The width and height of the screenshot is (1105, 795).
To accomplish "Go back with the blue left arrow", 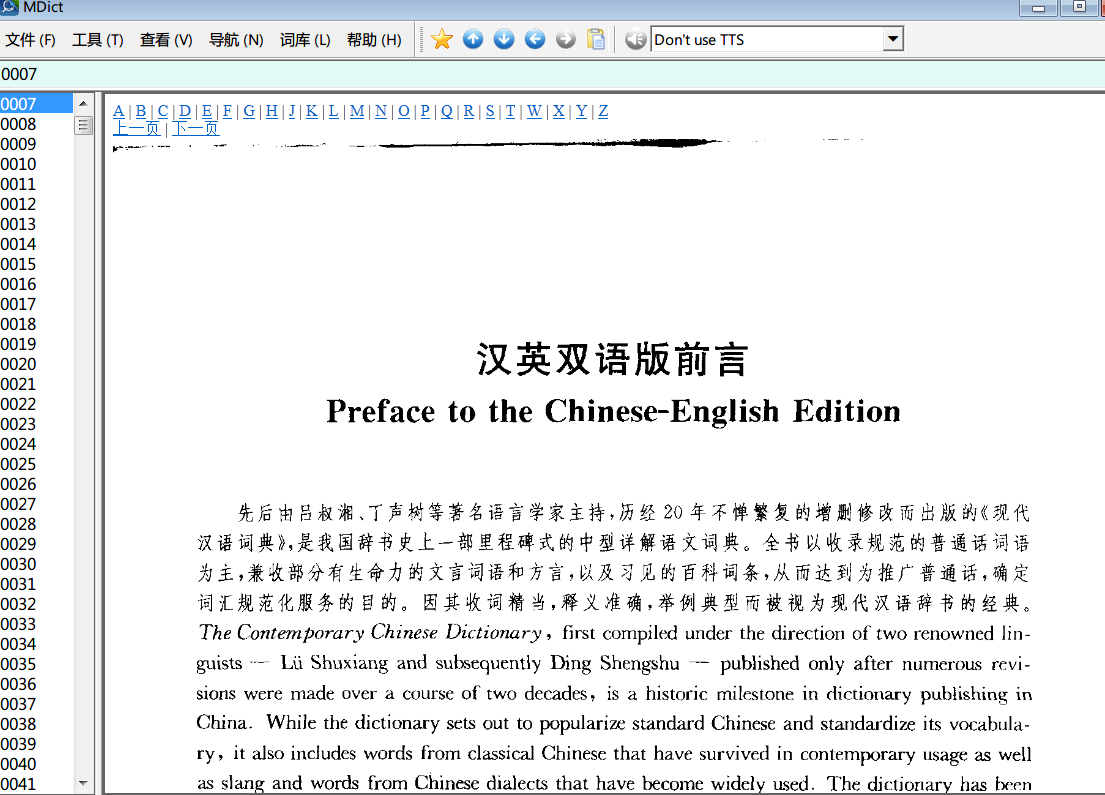I will (x=535, y=39).
